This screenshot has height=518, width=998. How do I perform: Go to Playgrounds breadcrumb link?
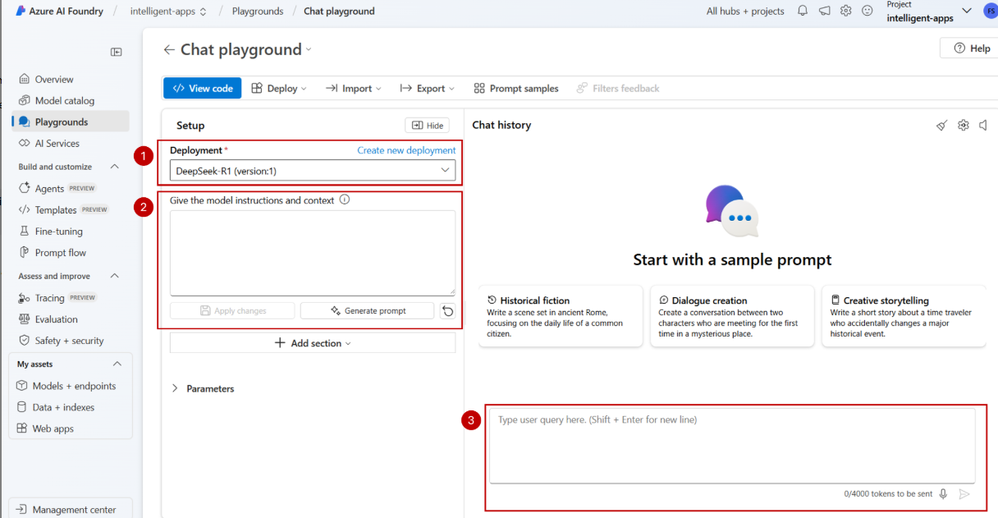[257, 11]
